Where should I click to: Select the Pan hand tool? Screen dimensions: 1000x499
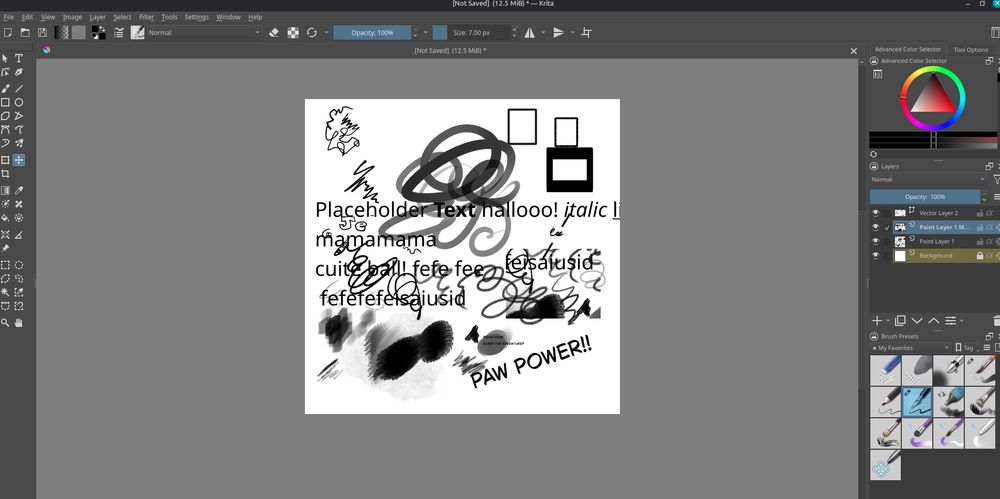tap(19, 323)
